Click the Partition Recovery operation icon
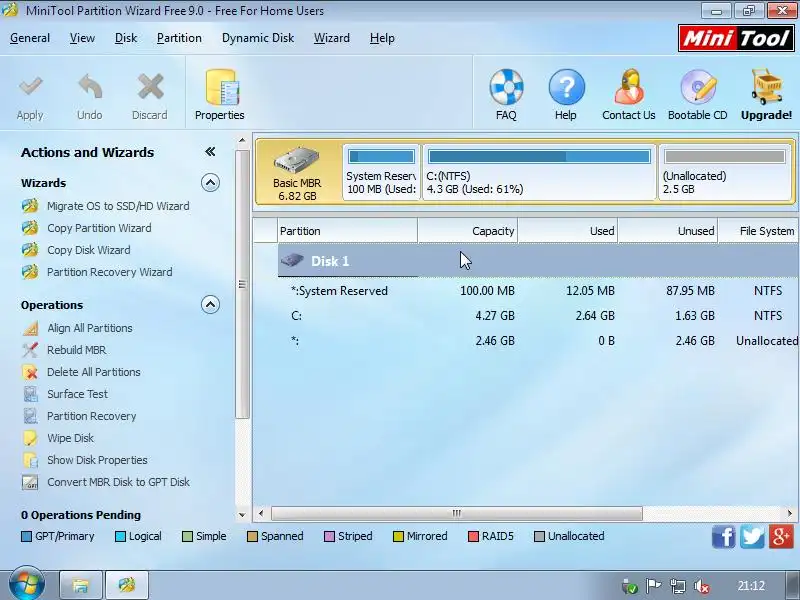Screen dimensions: 800x600 point(30,416)
